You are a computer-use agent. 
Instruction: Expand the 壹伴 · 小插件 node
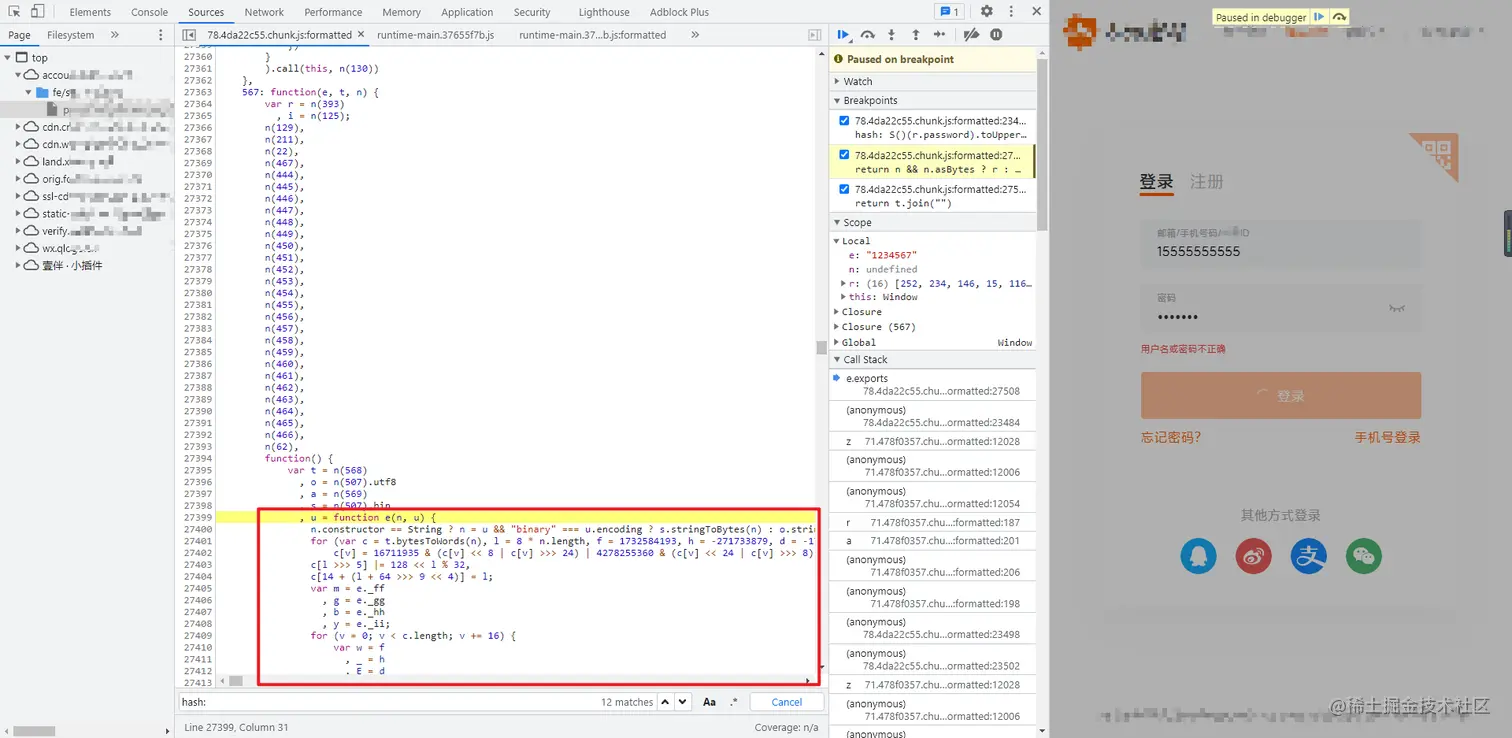(20, 266)
